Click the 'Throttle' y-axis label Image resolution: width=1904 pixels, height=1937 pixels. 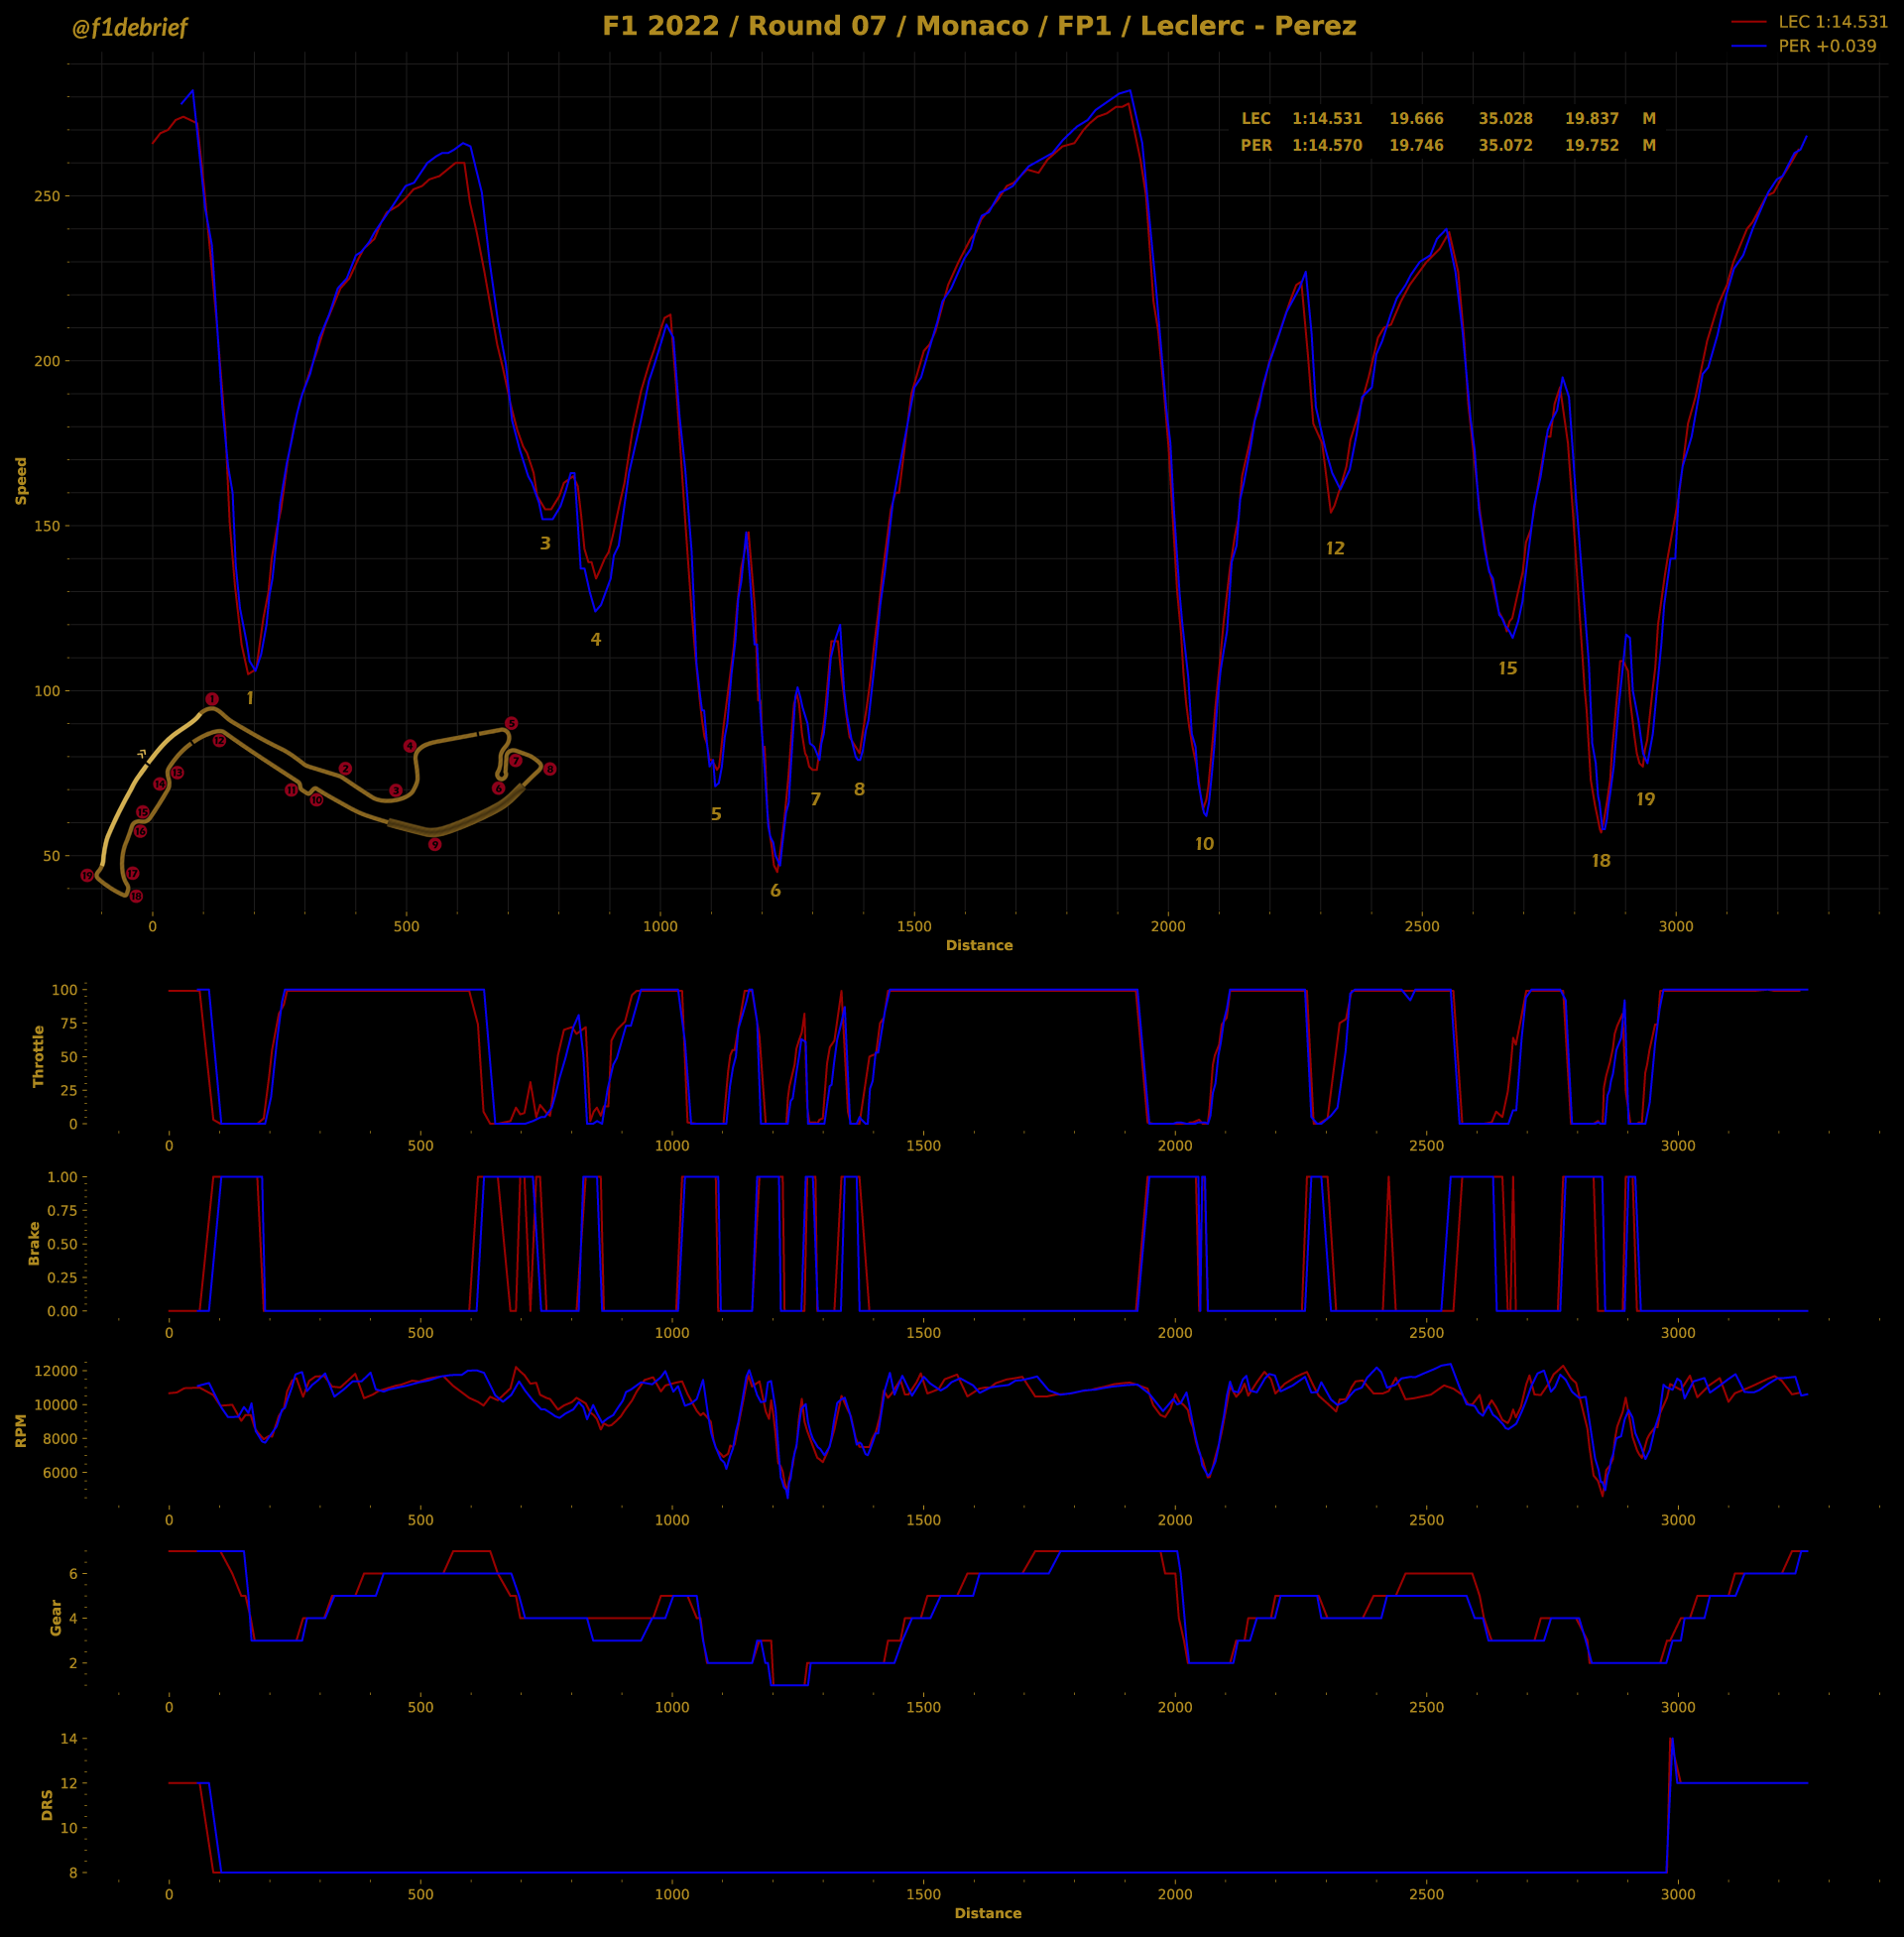tap(39, 1056)
